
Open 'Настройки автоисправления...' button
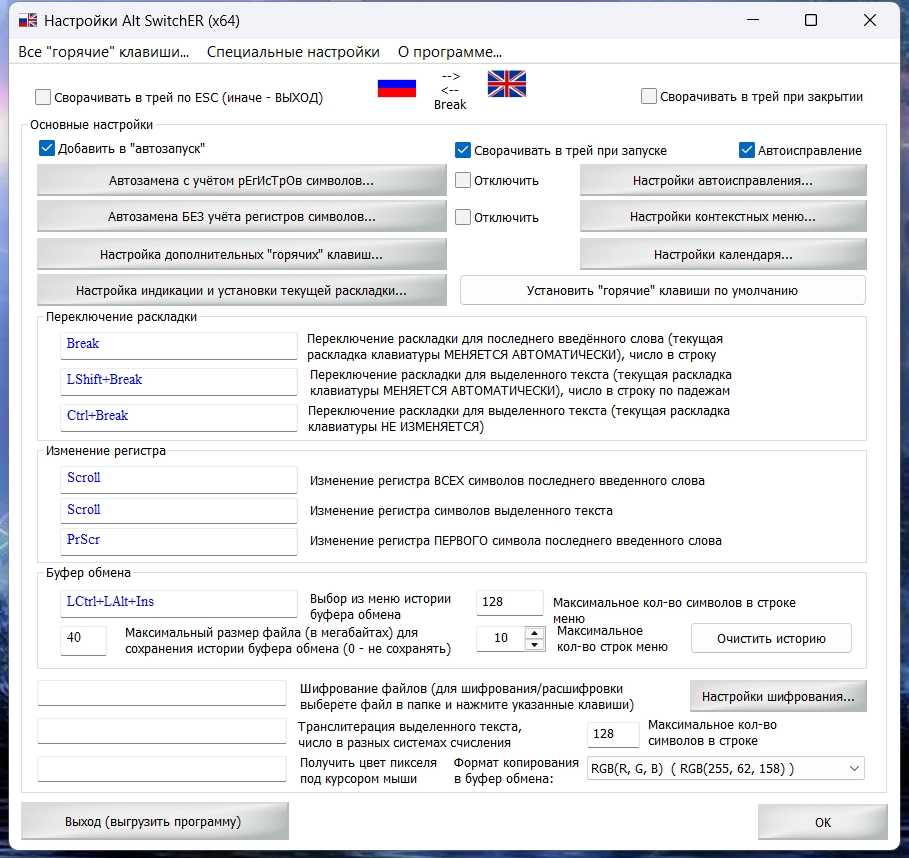click(723, 180)
